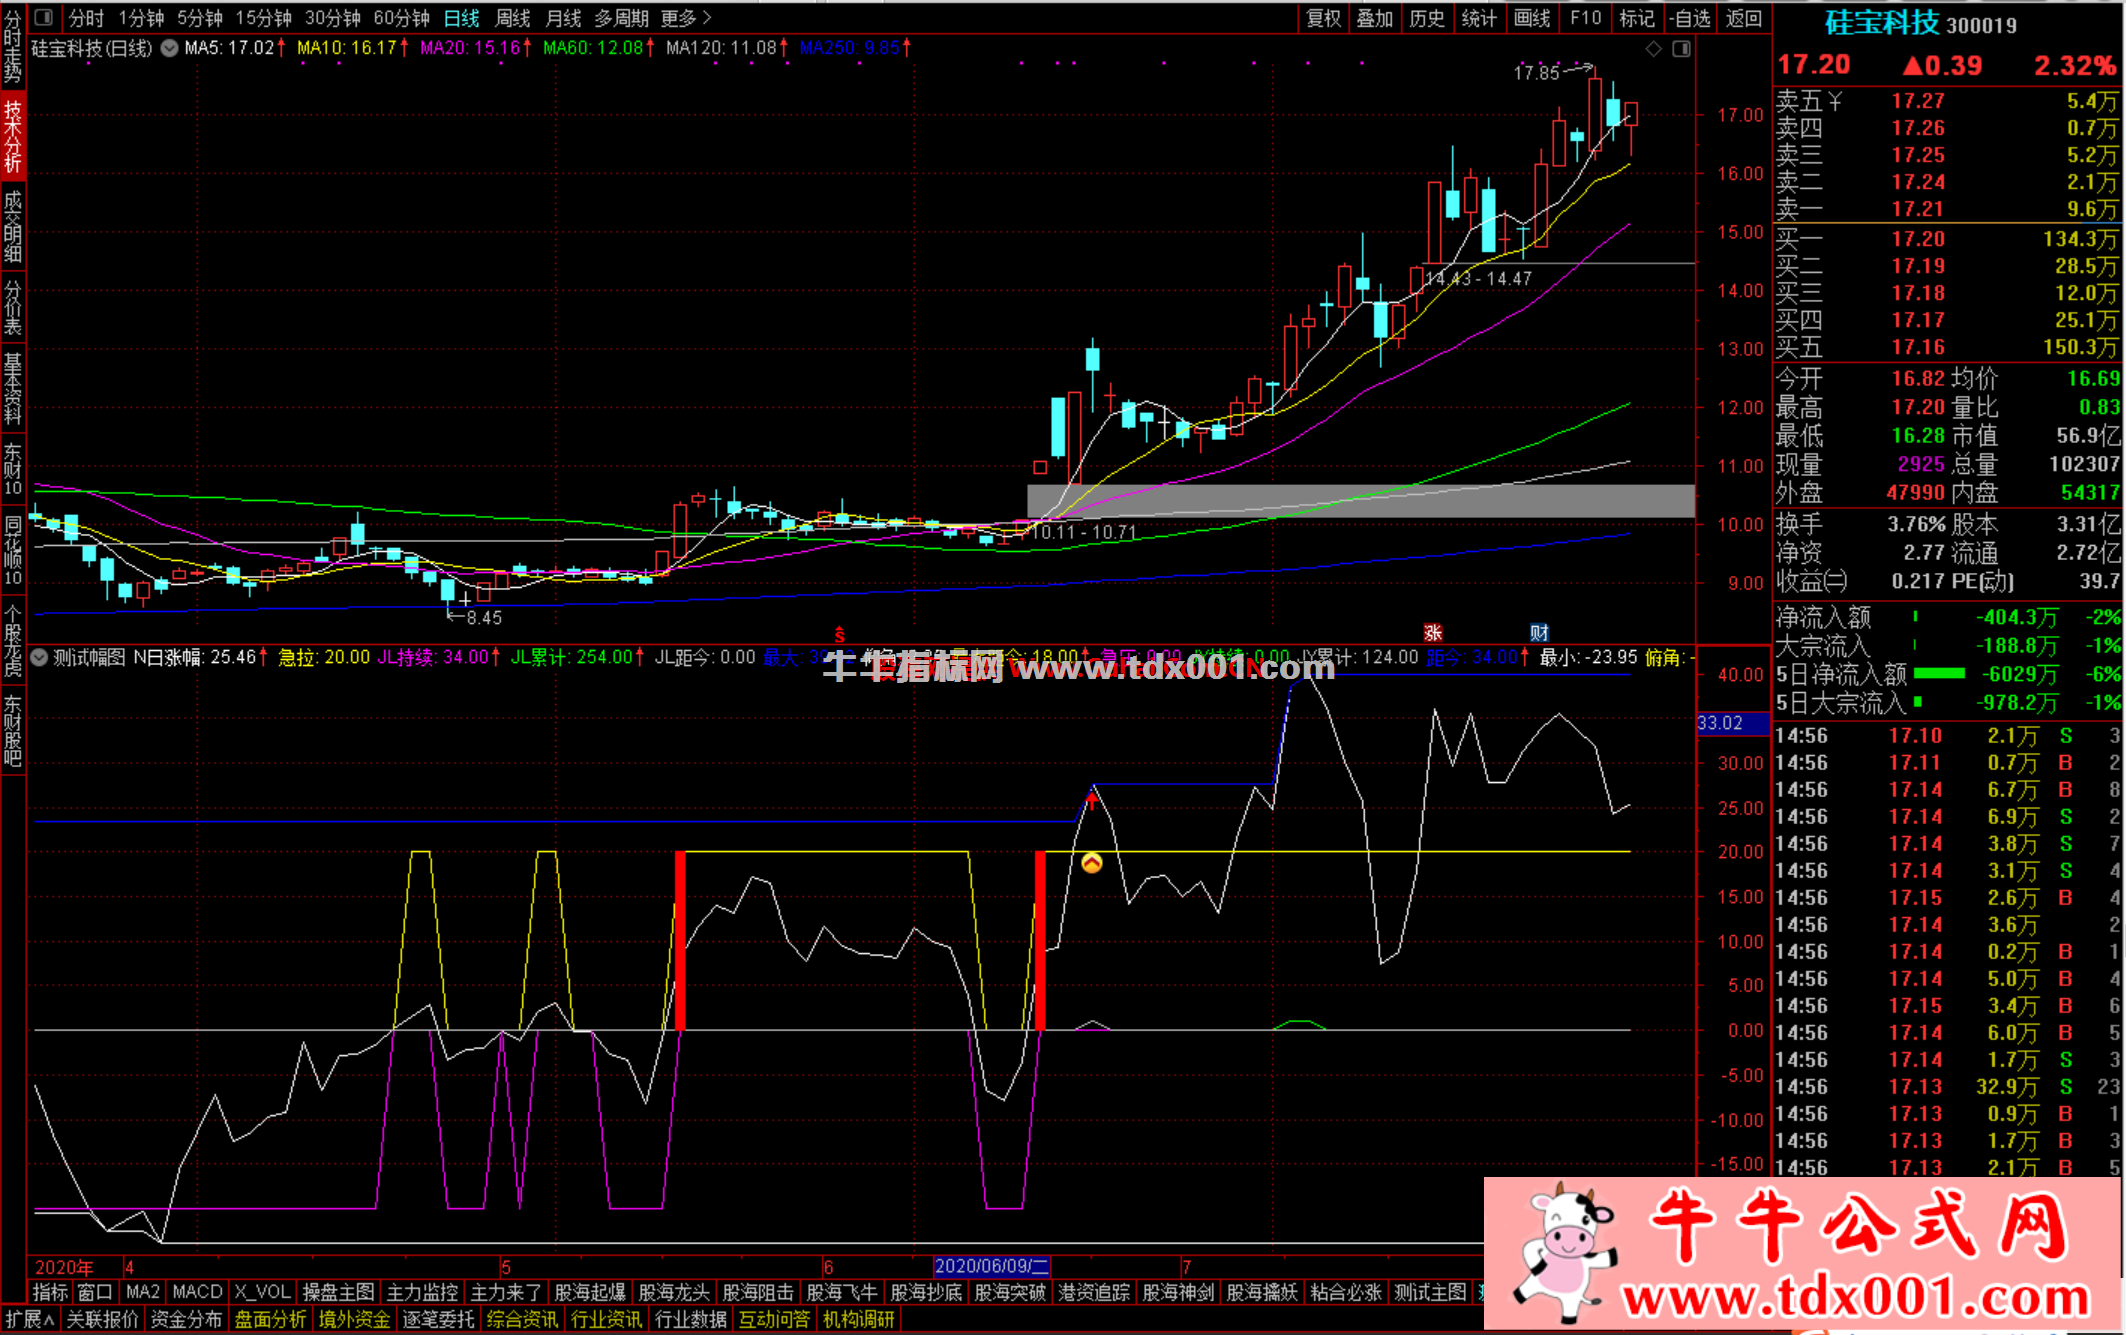The image size is (2126, 1335).
Task: Select the 主力监控 indicator tab
Action: pyautogui.click(x=422, y=1292)
